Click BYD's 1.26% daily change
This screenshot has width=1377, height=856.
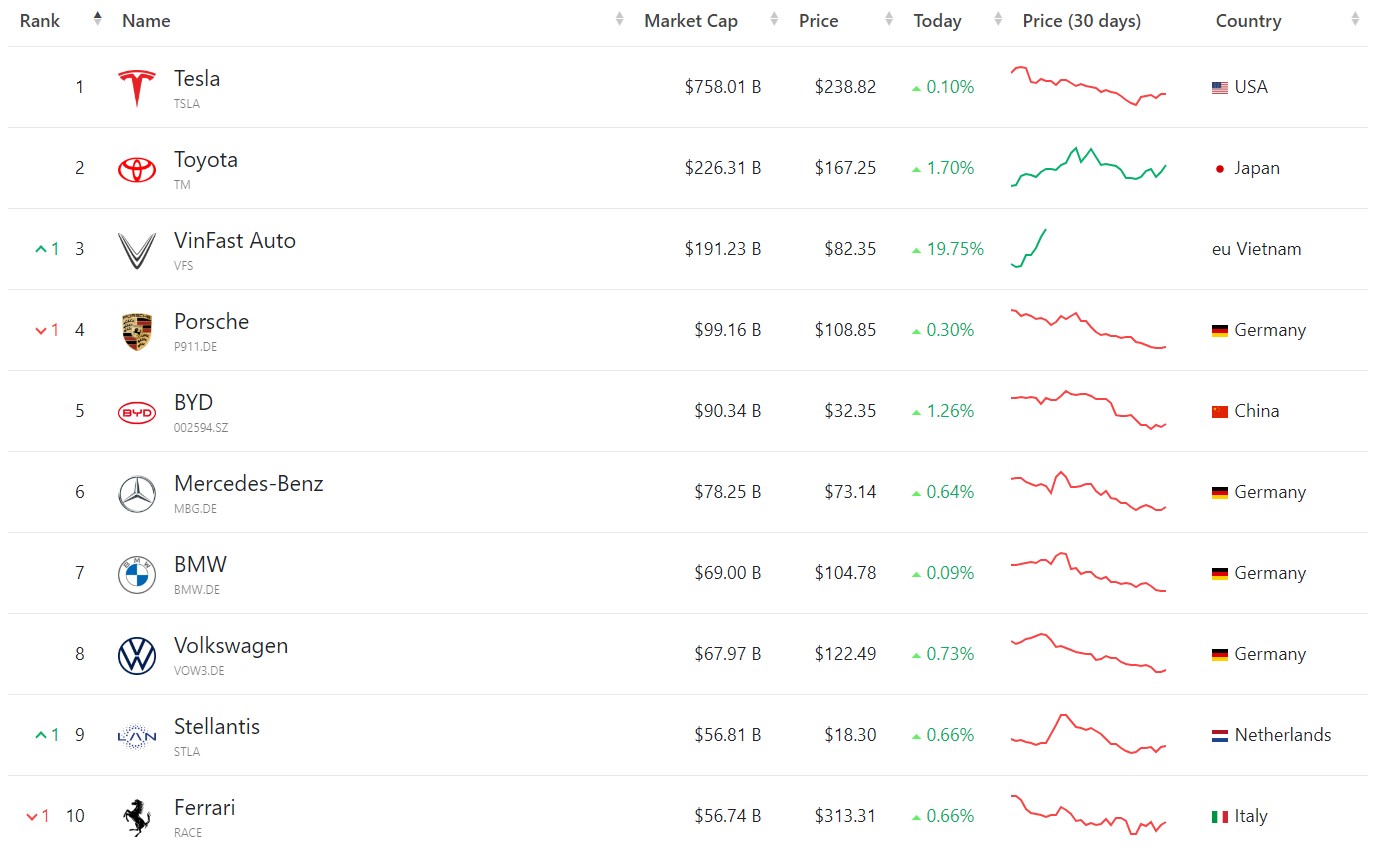point(950,412)
